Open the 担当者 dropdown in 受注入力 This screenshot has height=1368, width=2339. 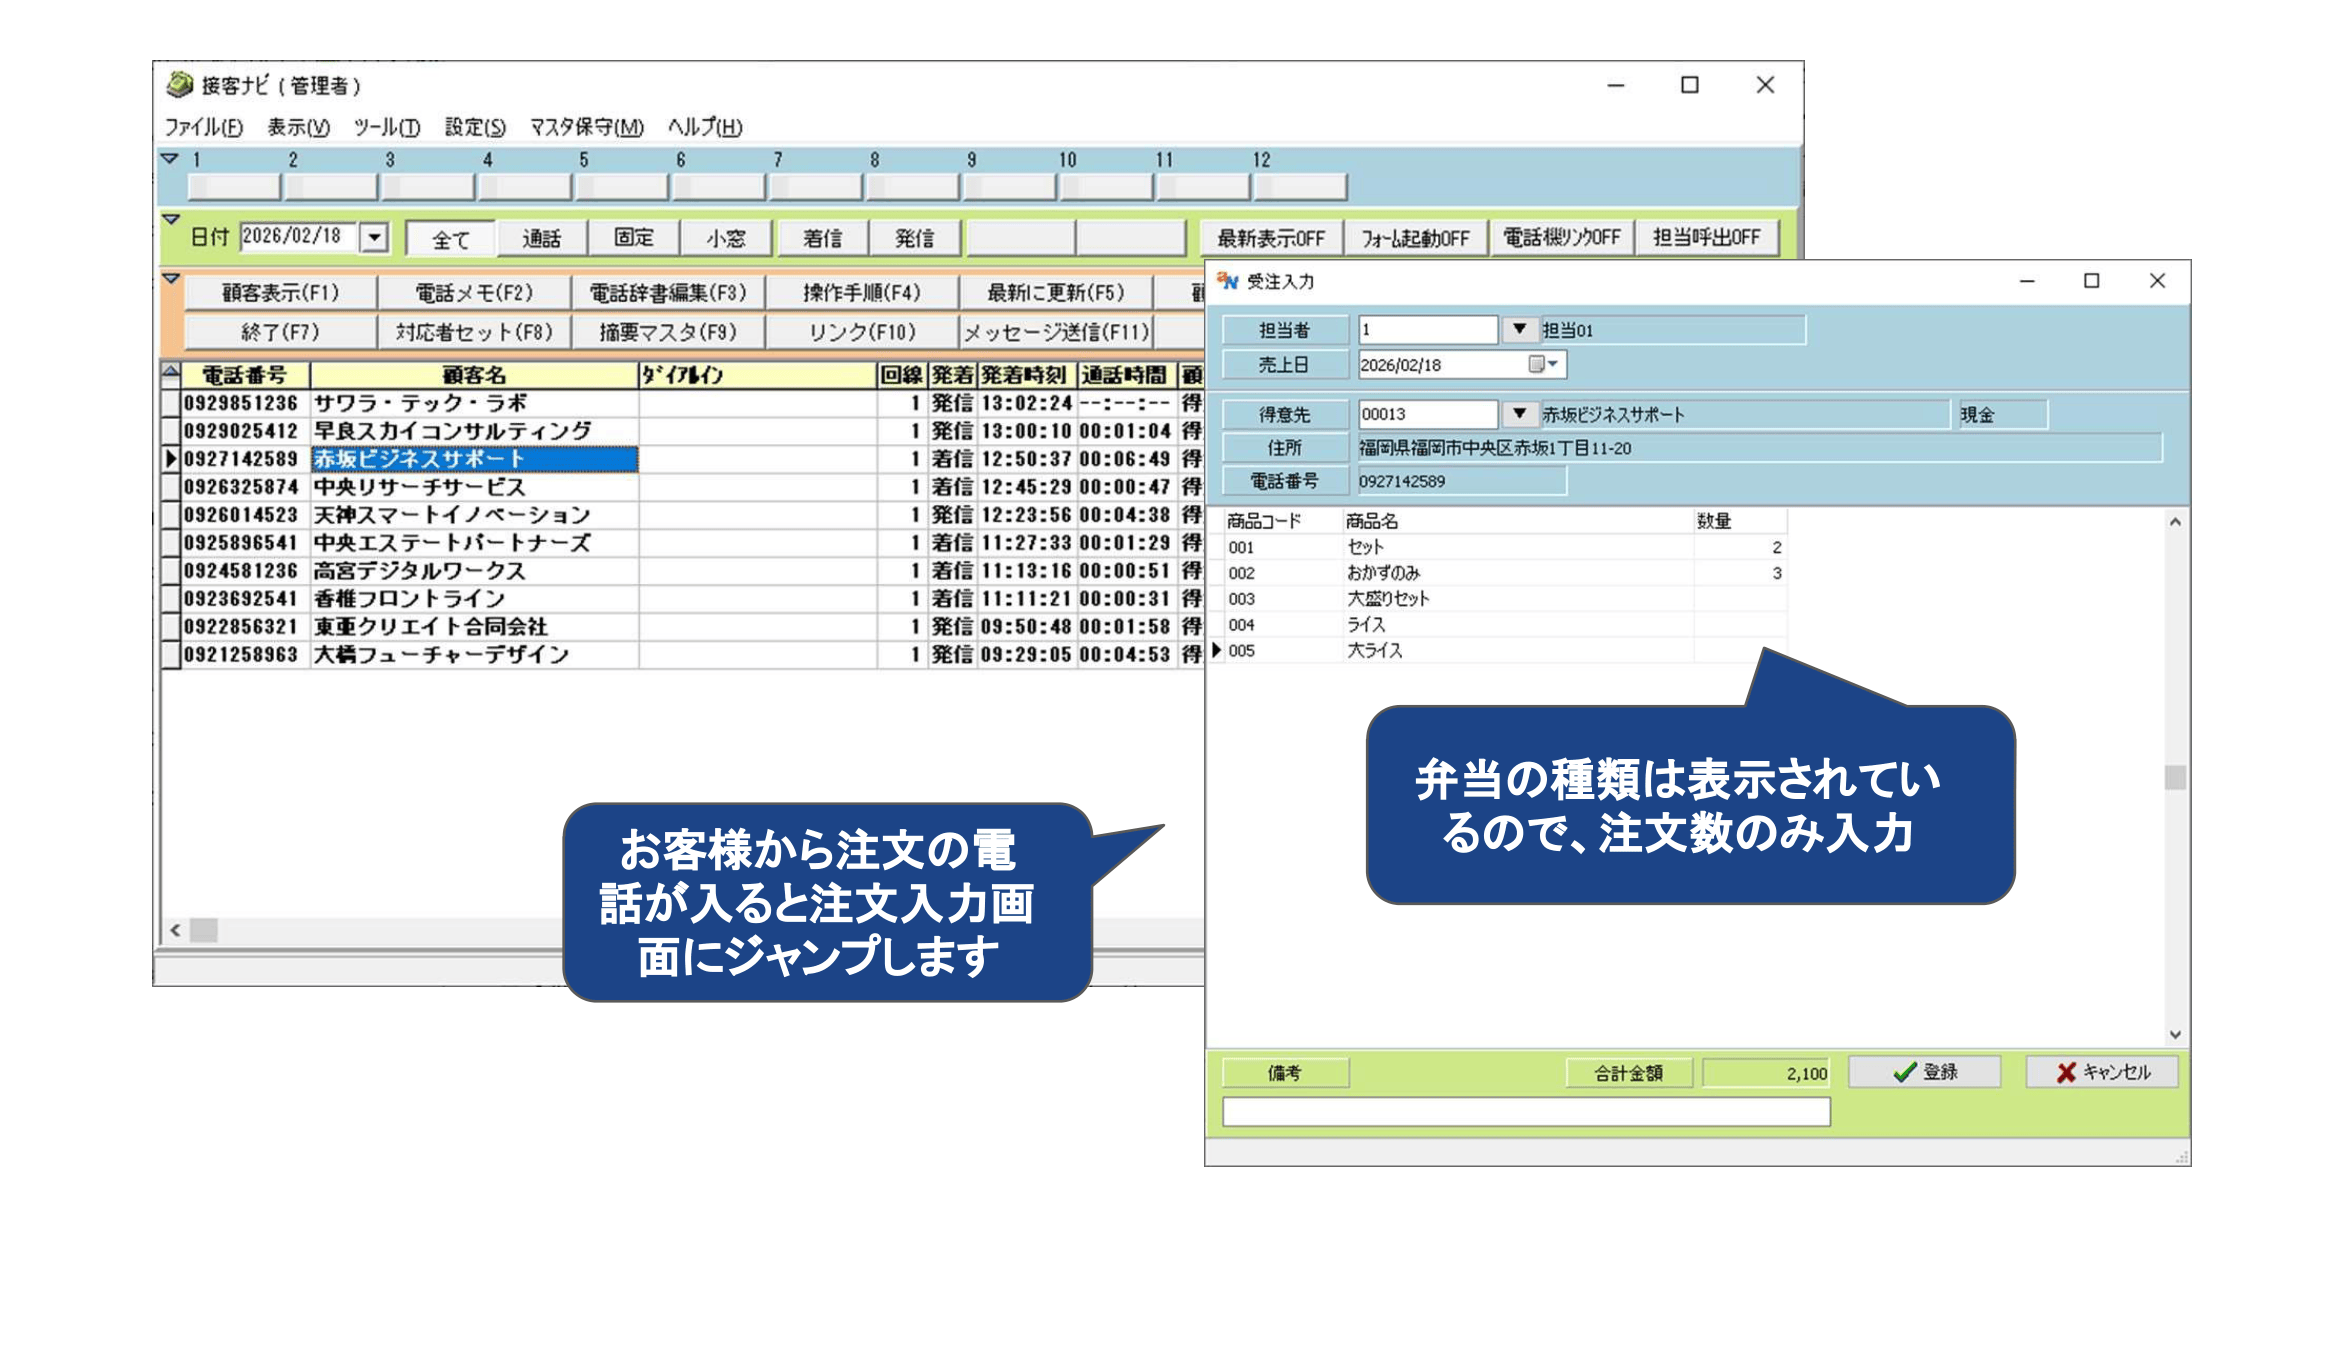1521,330
